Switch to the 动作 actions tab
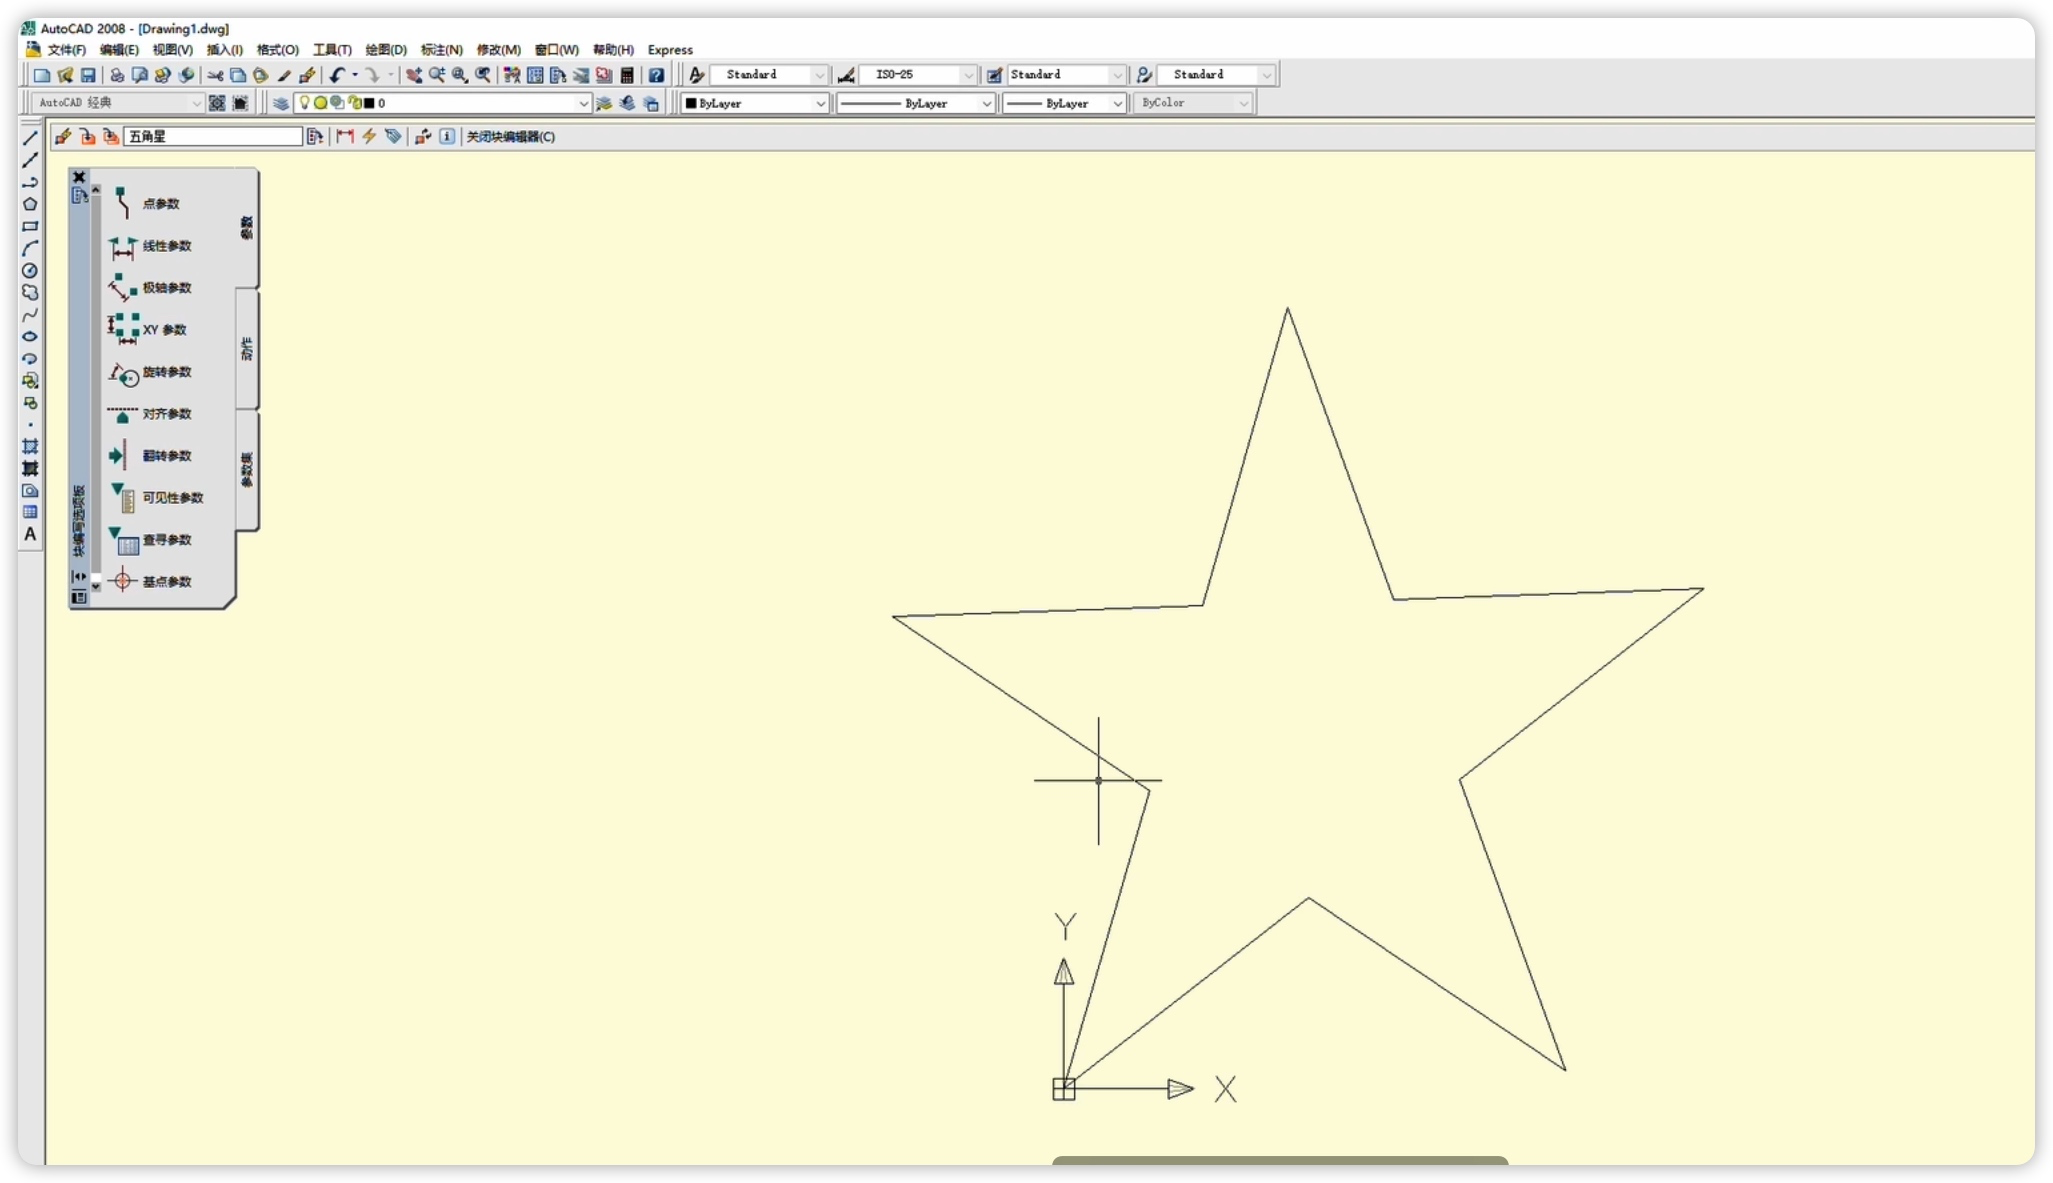The width and height of the screenshot is (2053, 1183). pos(247,349)
